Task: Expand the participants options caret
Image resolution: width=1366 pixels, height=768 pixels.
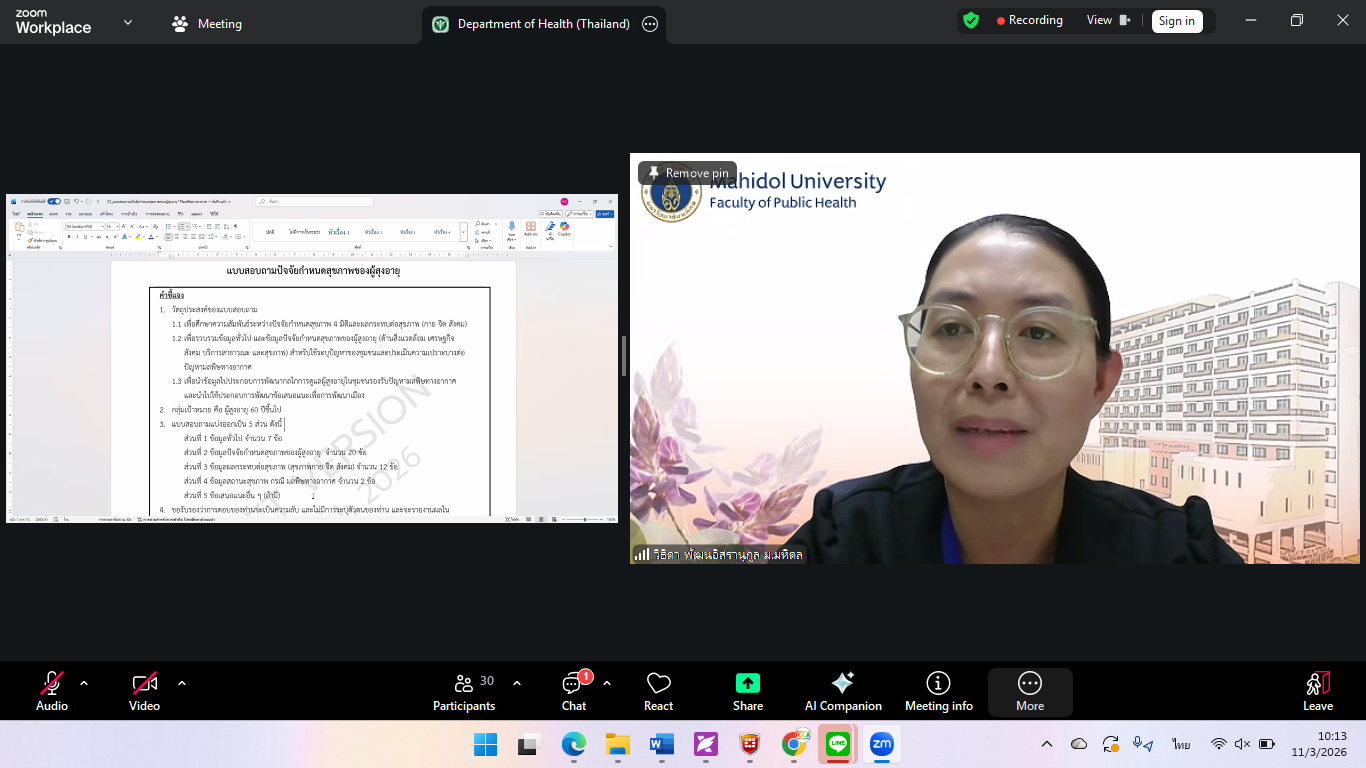Action: pos(517,683)
